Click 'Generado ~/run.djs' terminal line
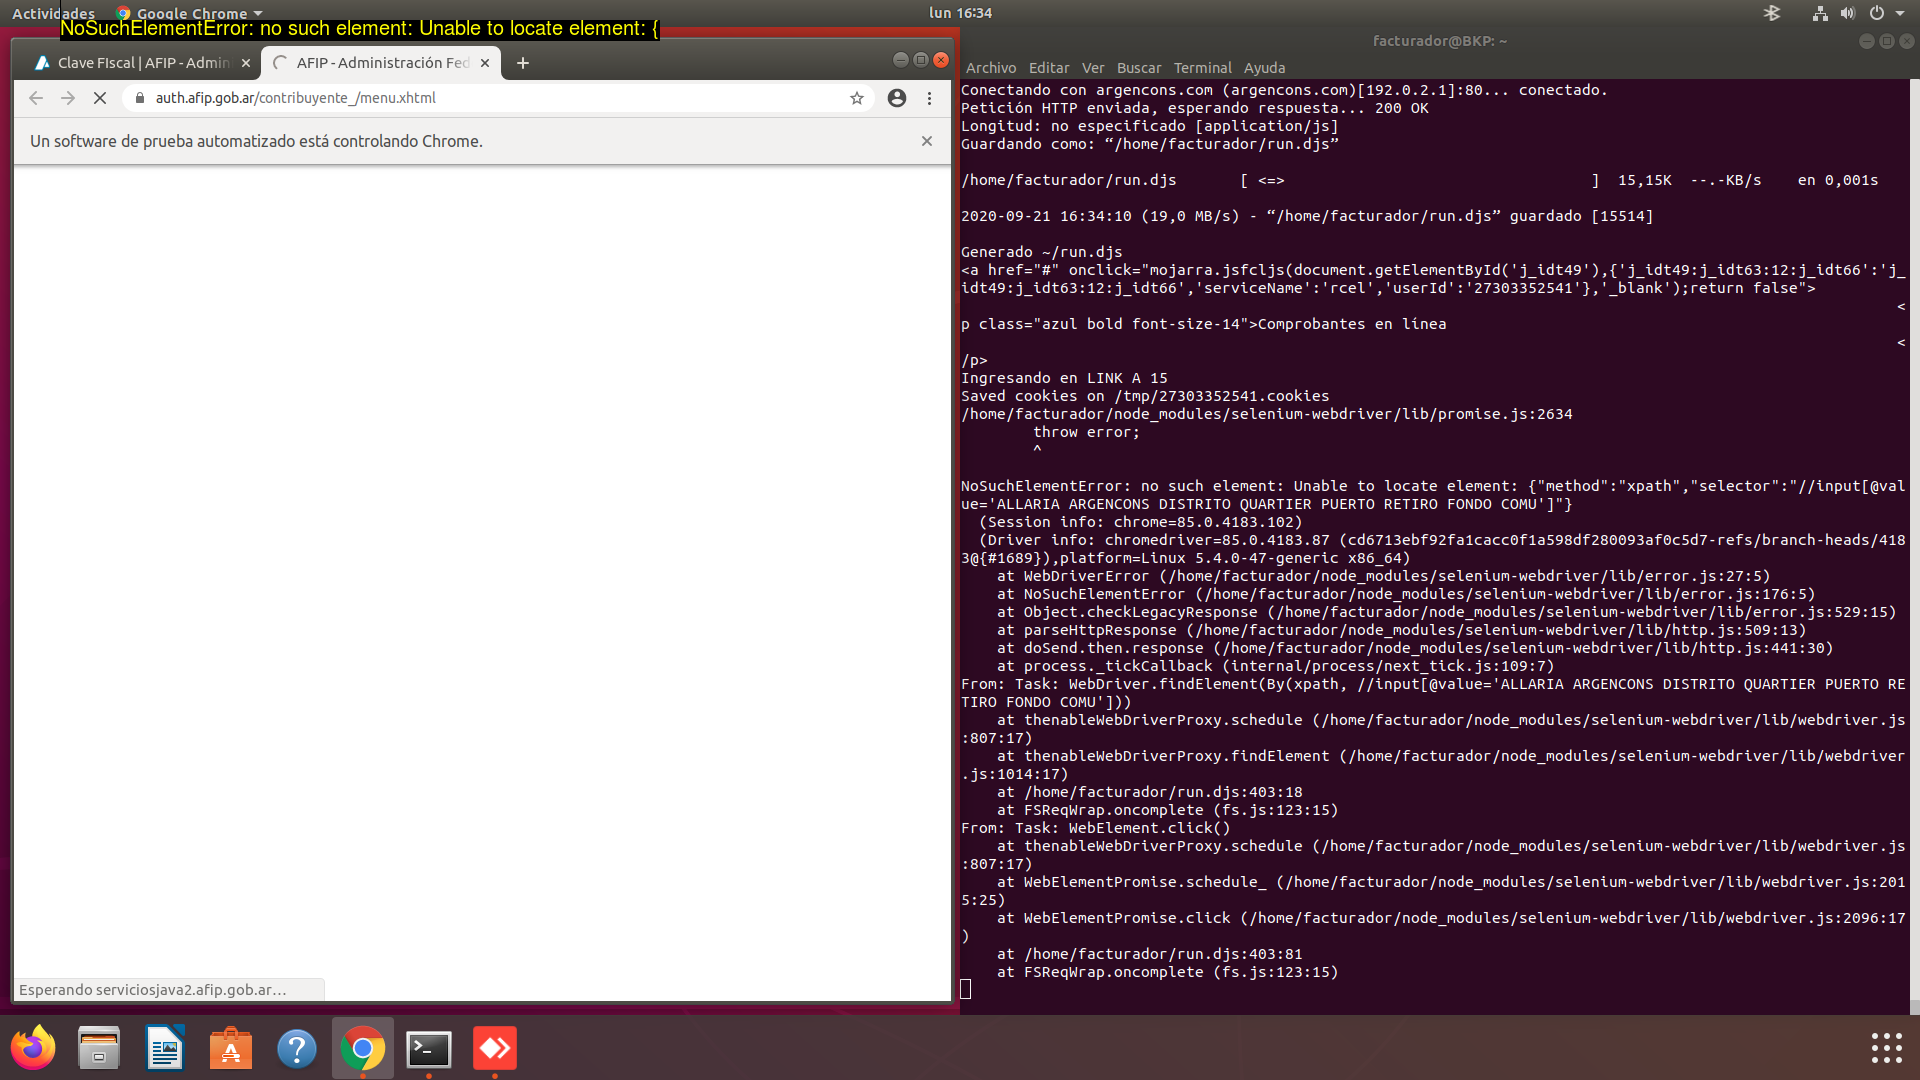The width and height of the screenshot is (1920, 1080). pyautogui.click(x=1041, y=252)
